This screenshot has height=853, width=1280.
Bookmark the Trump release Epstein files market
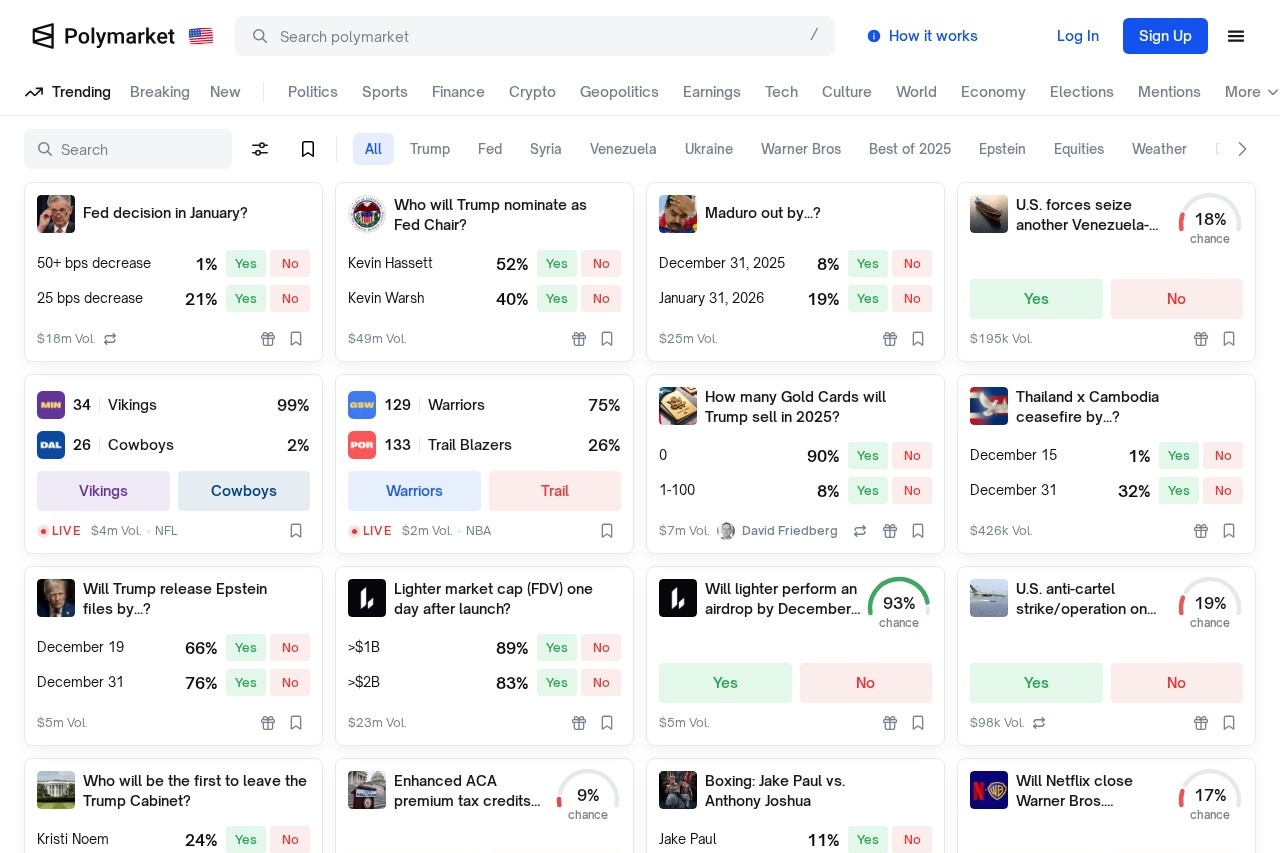[296, 723]
